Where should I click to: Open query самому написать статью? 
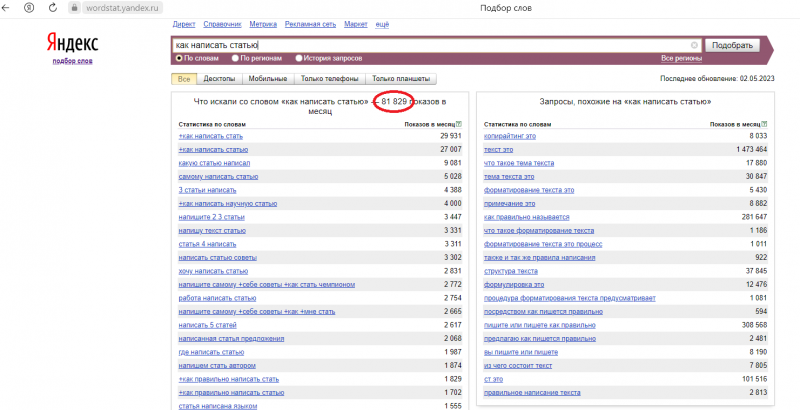coord(218,177)
